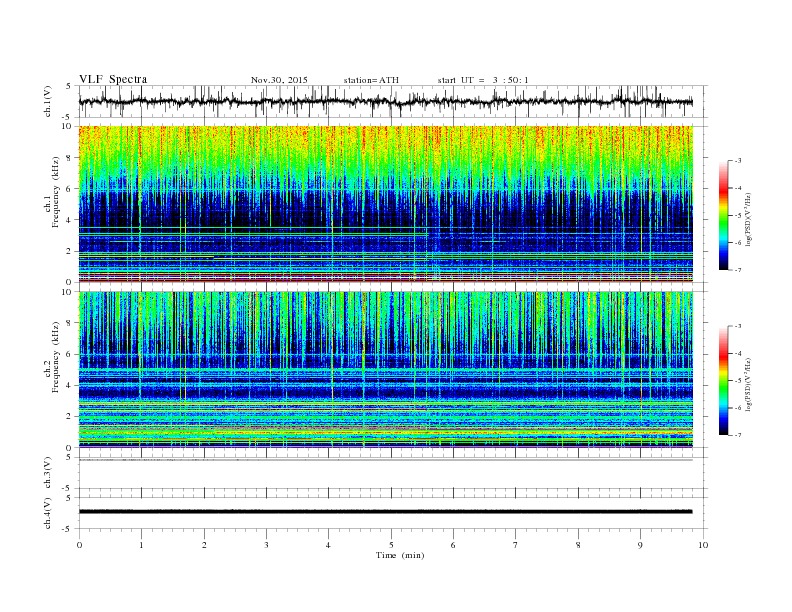Viewport: 792px width, 612px height.
Task: Click the "-3" label on ch.2 color bar
Action: (738, 326)
